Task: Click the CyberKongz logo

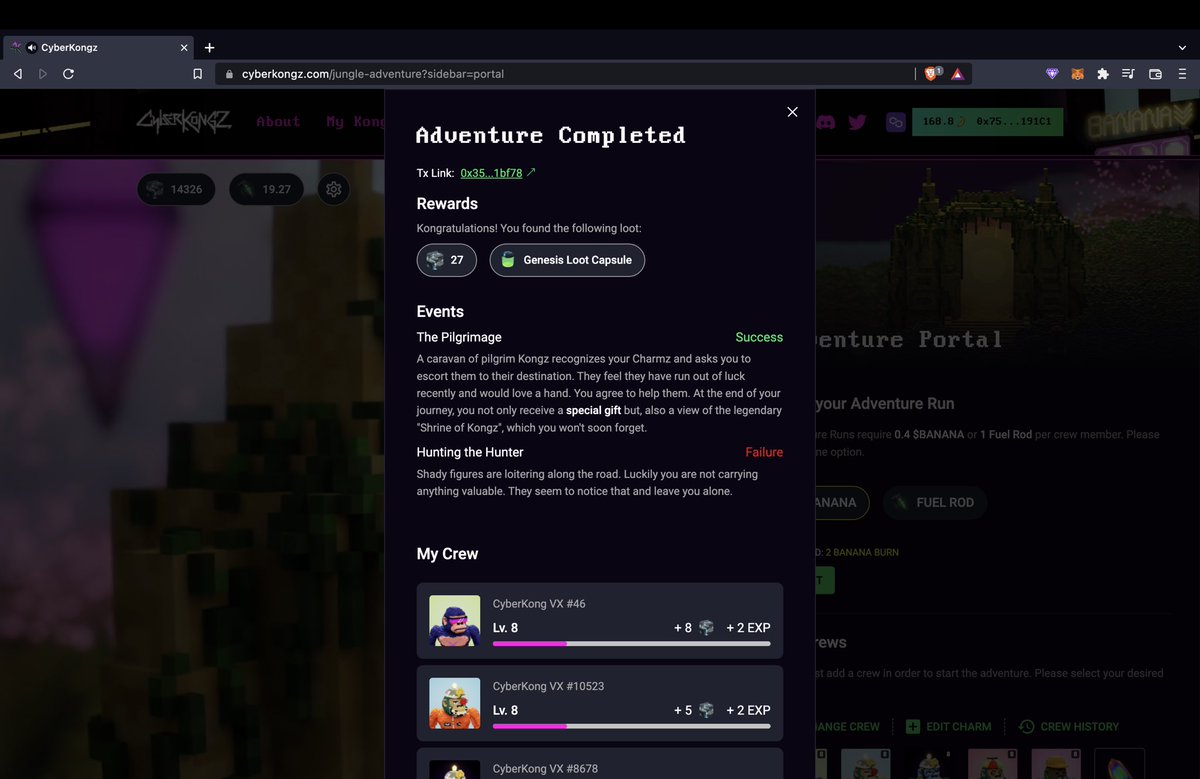Action: [184, 121]
